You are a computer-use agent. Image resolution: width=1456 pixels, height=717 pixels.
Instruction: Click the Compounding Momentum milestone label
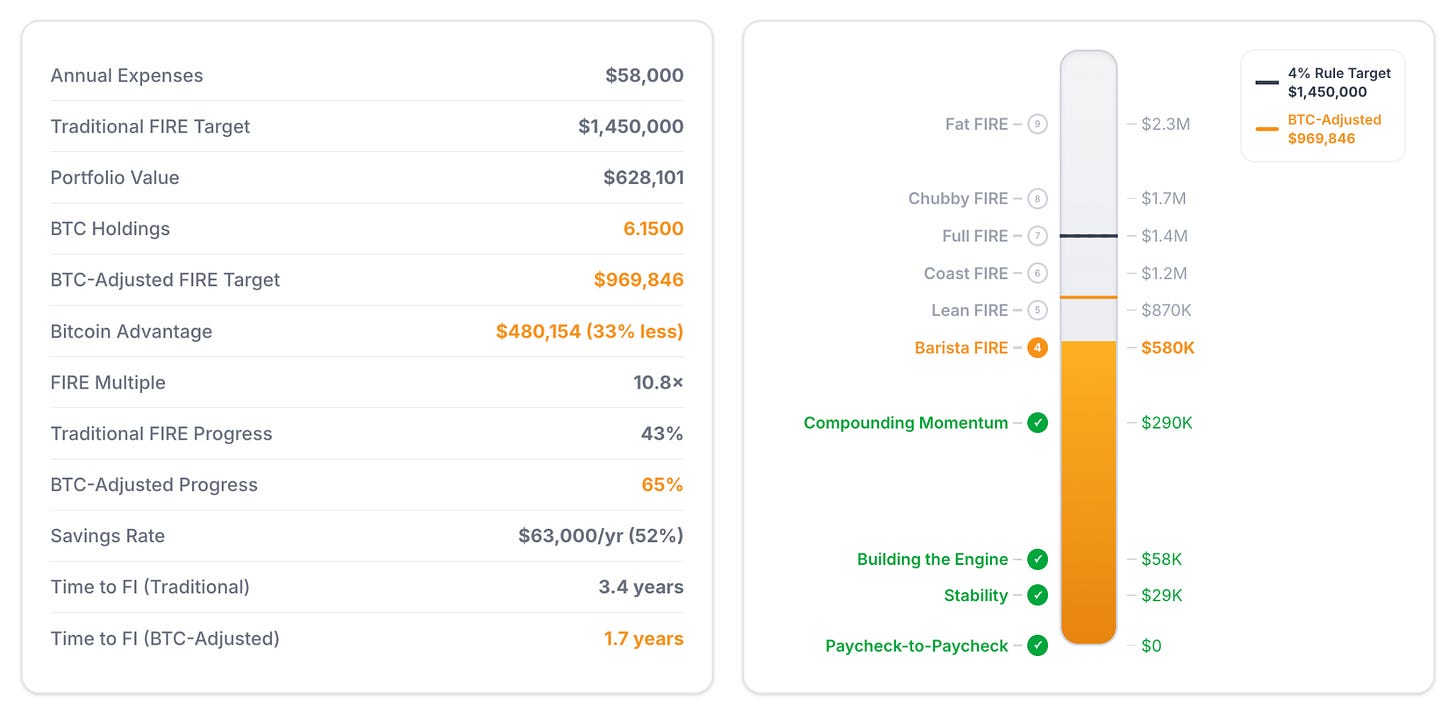point(905,423)
